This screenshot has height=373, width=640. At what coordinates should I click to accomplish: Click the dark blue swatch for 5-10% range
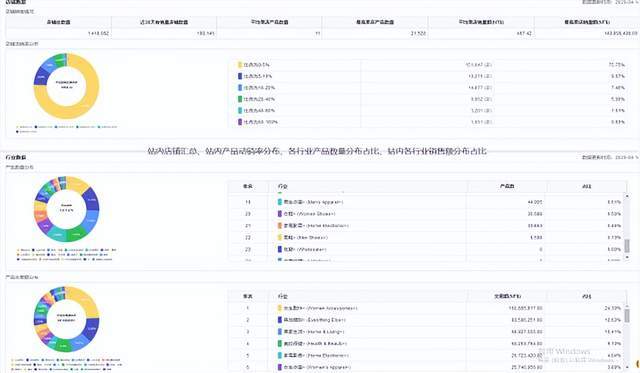(x=240, y=76)
